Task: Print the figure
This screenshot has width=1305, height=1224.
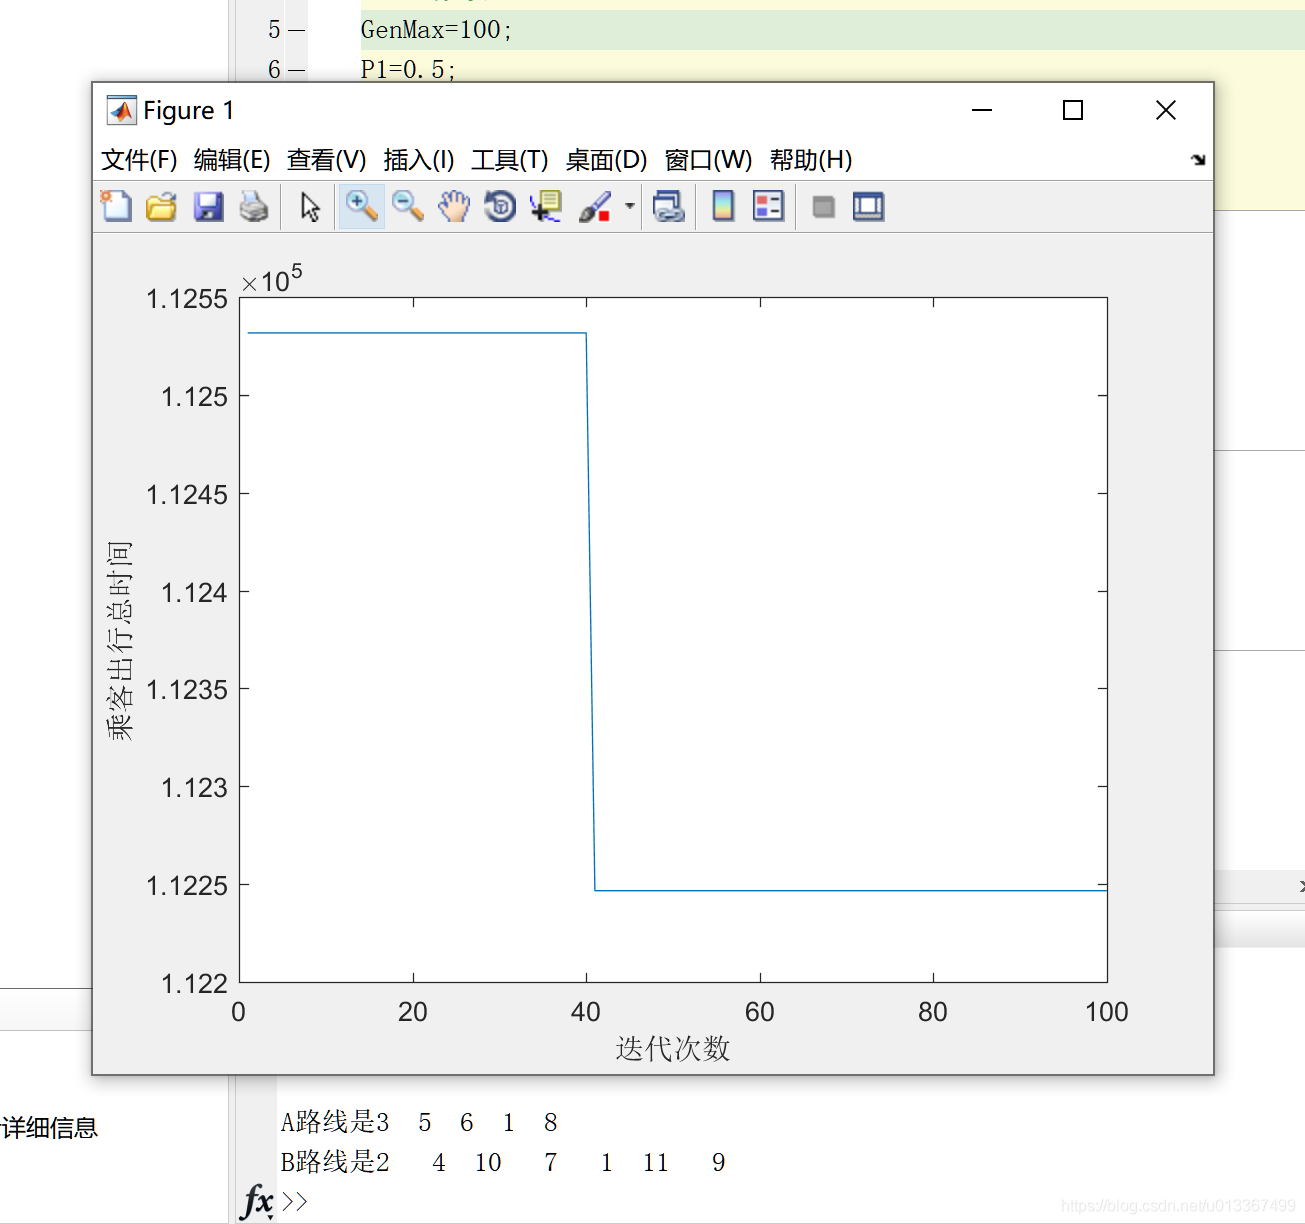Action: point(254,206)
